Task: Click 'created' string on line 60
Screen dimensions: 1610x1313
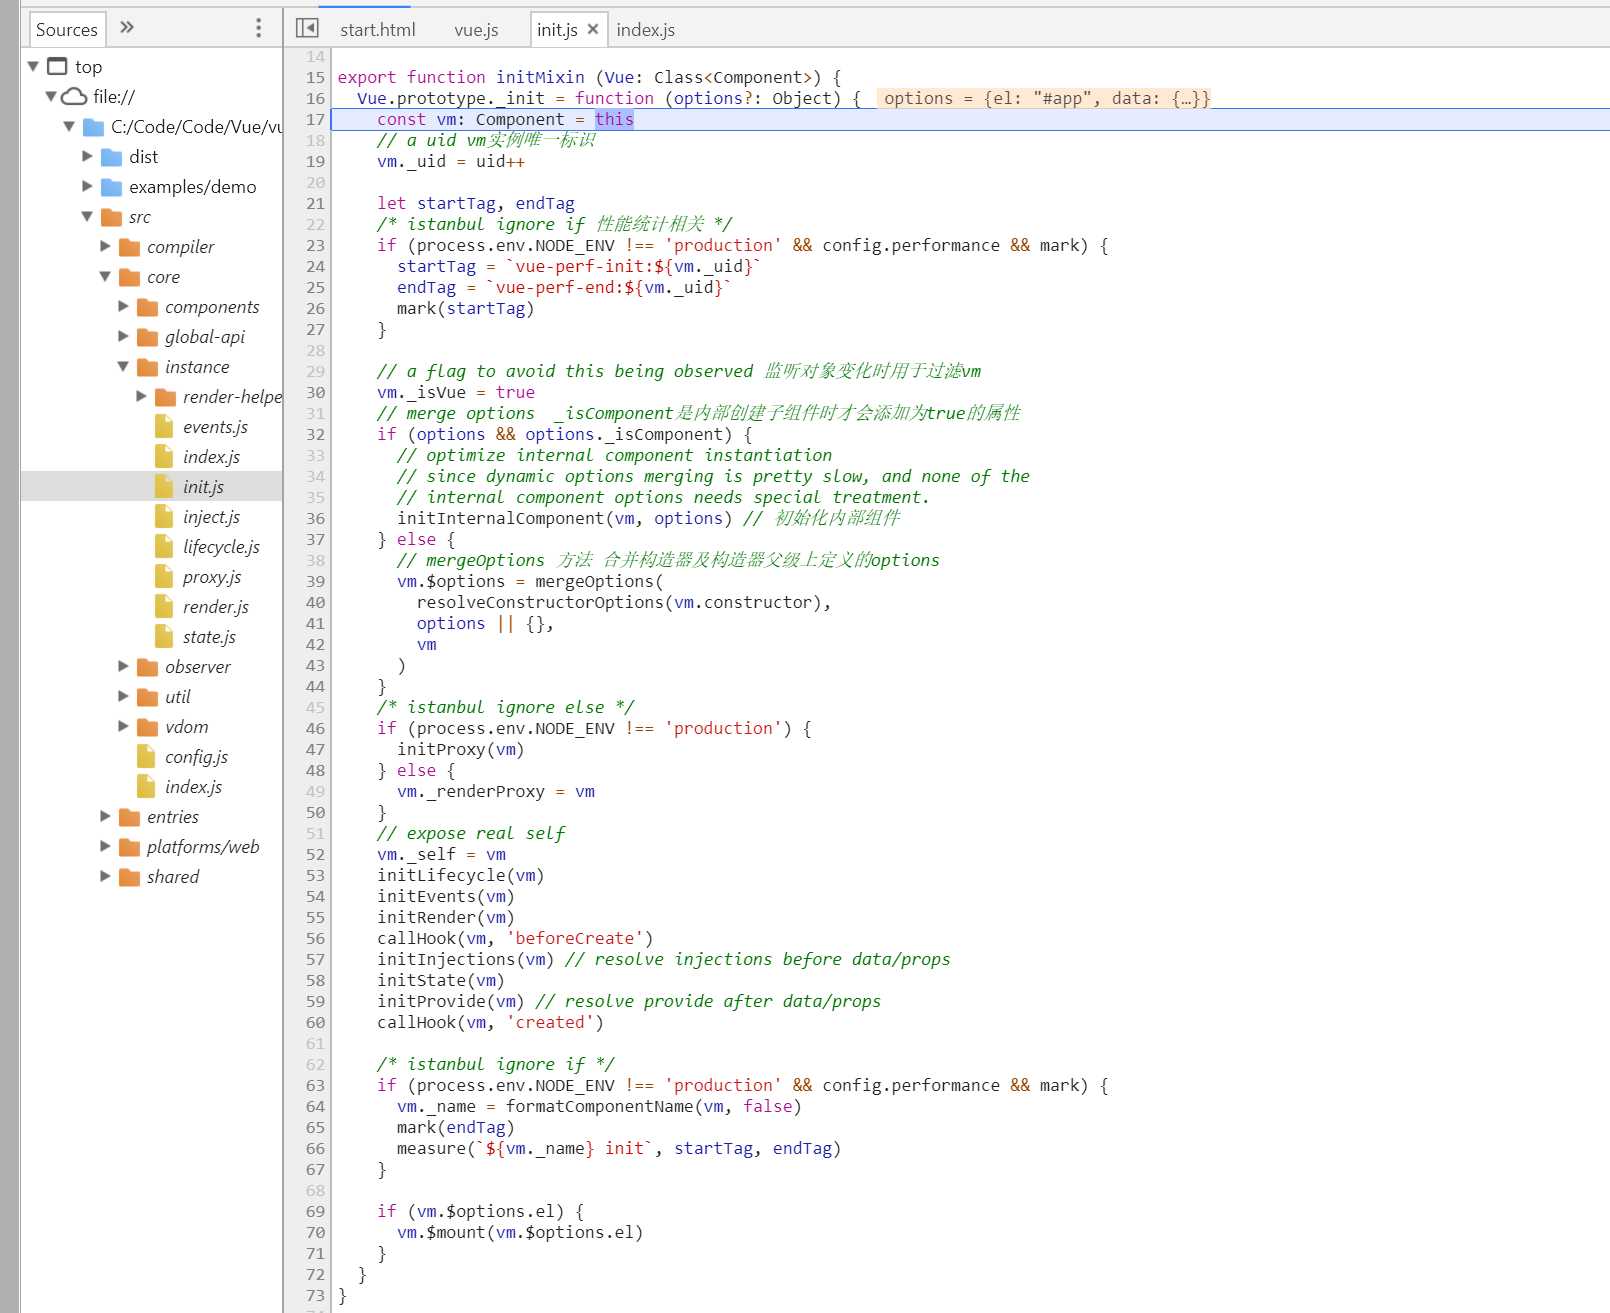Action: [x=549, y=1022]
